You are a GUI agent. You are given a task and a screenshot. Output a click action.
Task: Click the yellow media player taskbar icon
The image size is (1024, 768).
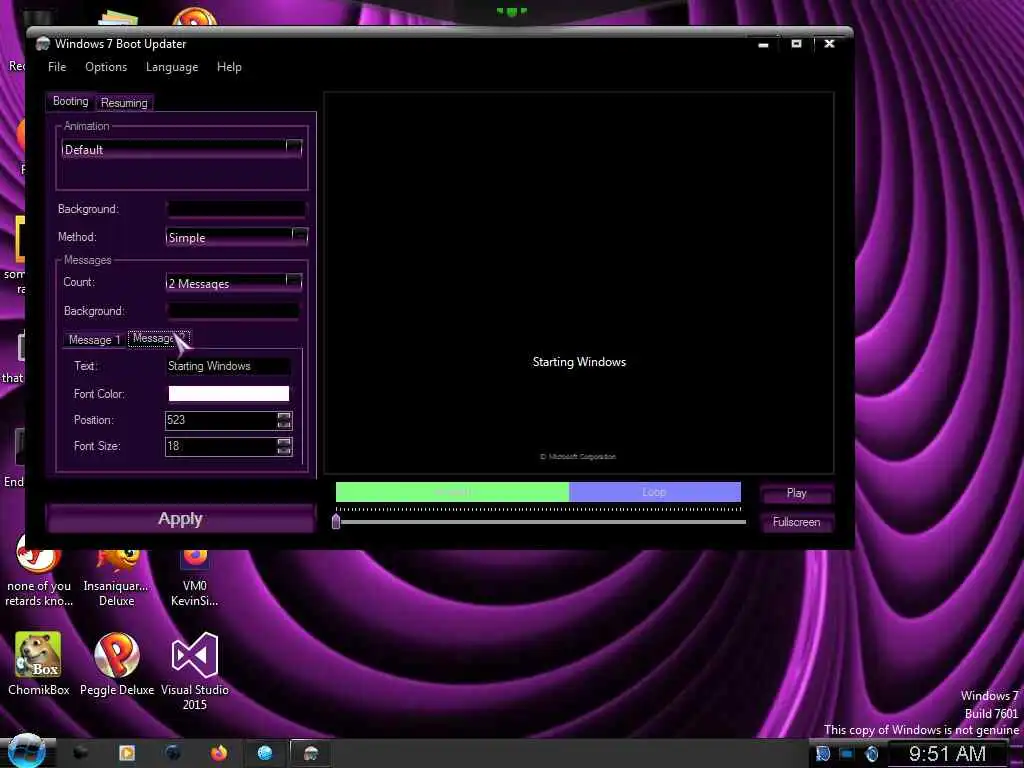(127, 753)
